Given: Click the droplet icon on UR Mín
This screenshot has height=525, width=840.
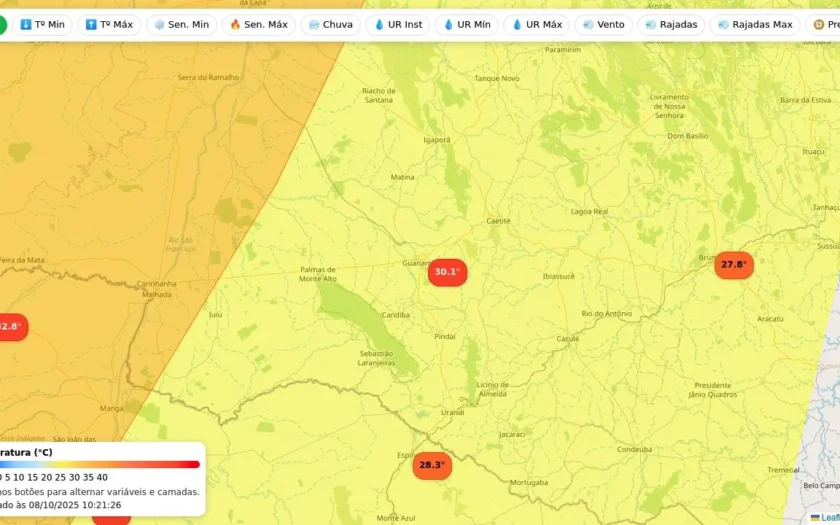Looking at the screenshot, I should (x=448, y=25).
